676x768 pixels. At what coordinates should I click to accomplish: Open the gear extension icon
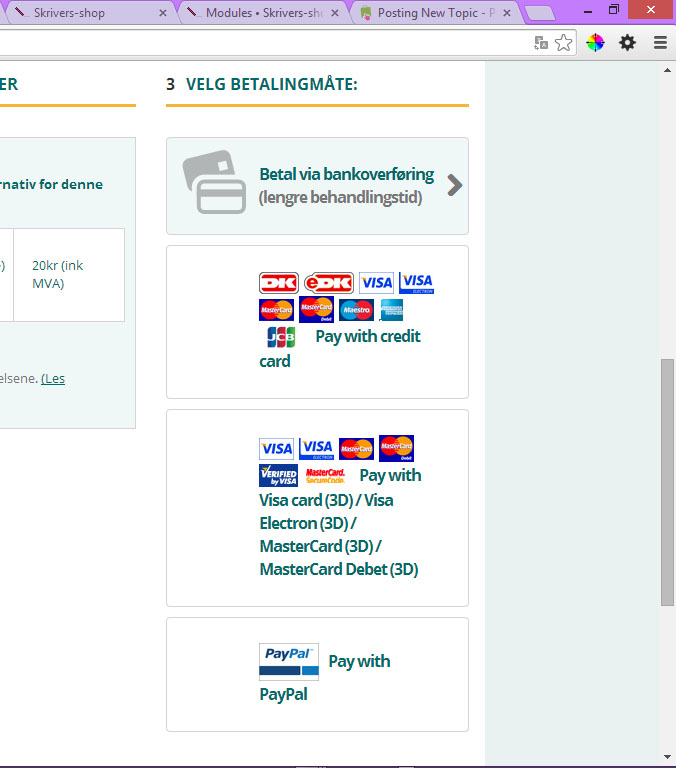[628, 43]
